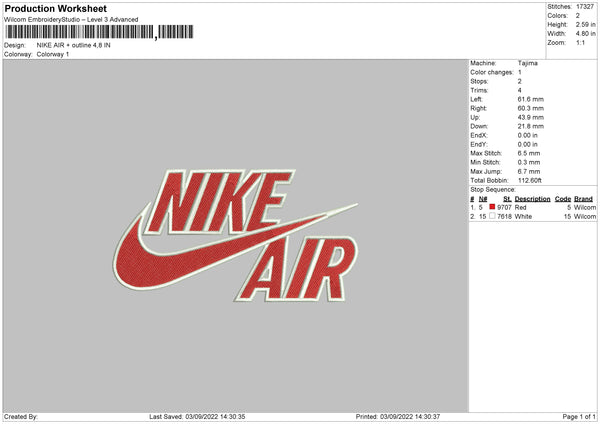Click the 'Trims:' label
The width and height of the screenshot is (600, 424).
pyautogui.click(x=479, y=90)
